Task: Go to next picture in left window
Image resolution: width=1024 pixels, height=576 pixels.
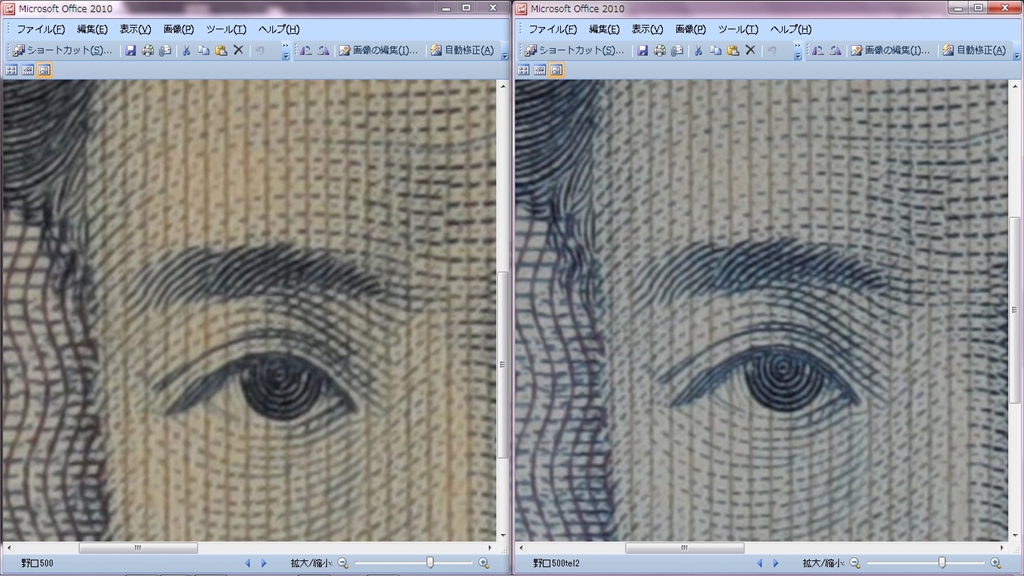Action: pyautogui.click(x=264, y=563)
